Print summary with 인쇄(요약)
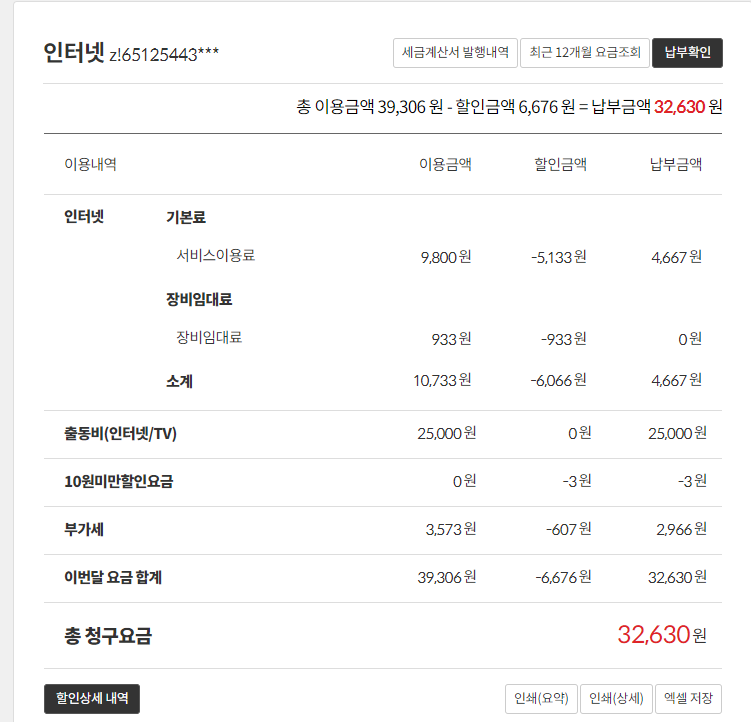751x722 pixels. click(x=541, y=699)
